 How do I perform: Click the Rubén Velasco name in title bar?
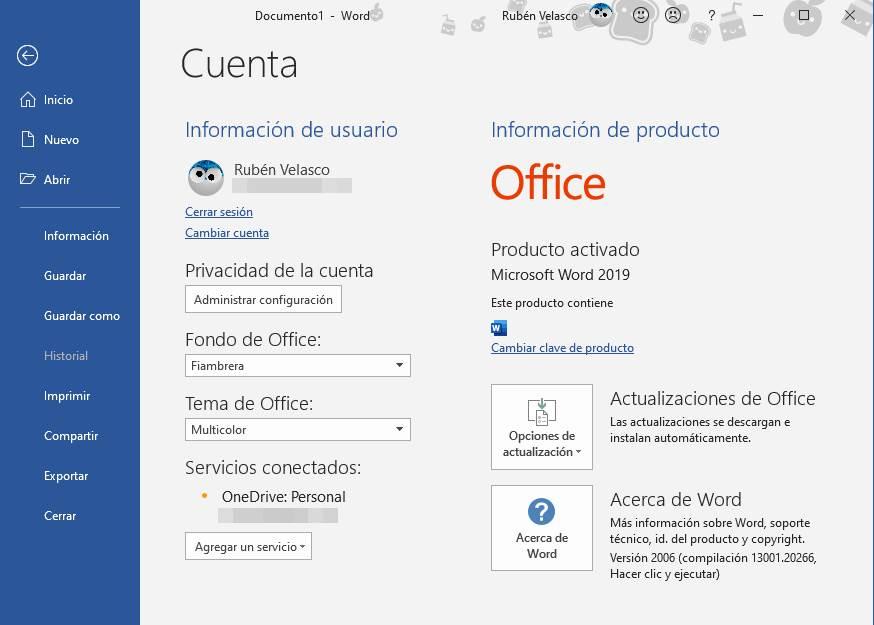pyautogui.click(x=540, y=16)
